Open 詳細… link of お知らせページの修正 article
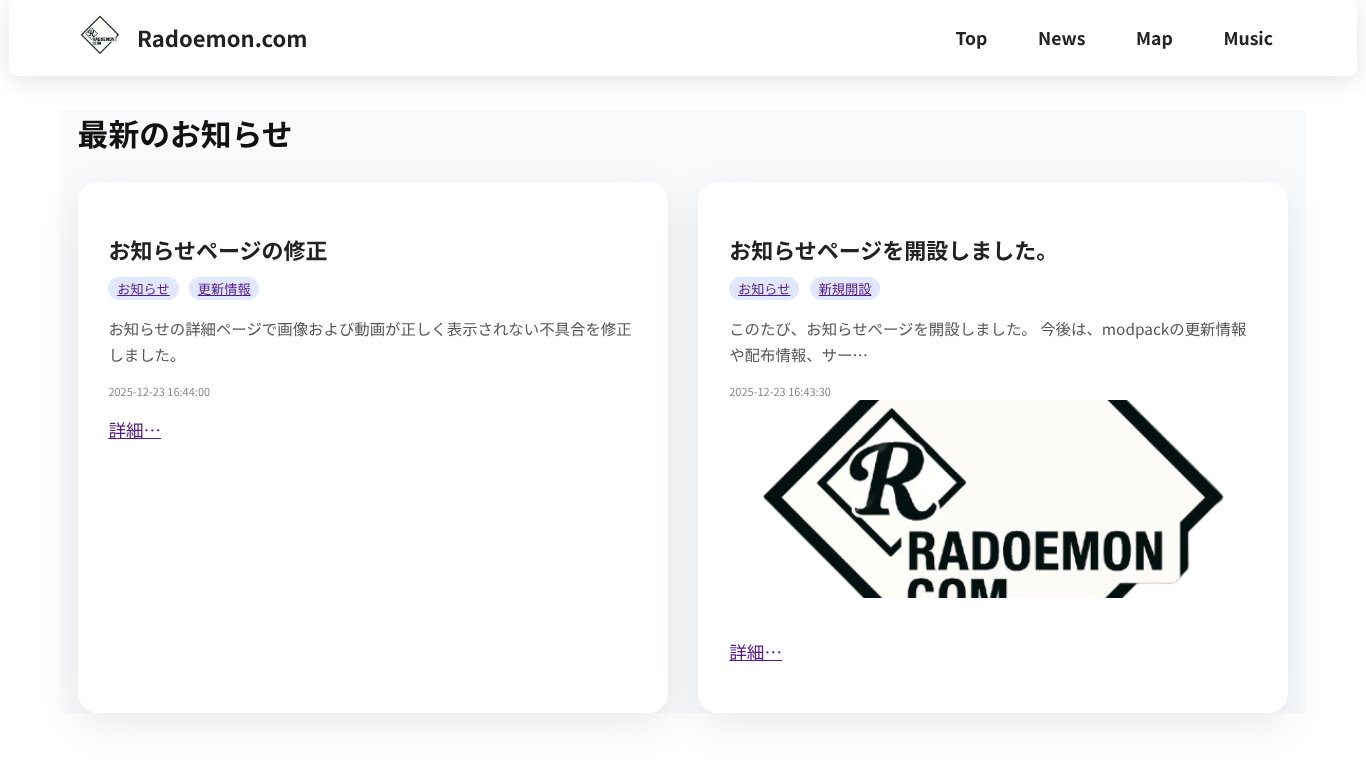The height and width of the screenshot is (768, 1366). [134, 429]
